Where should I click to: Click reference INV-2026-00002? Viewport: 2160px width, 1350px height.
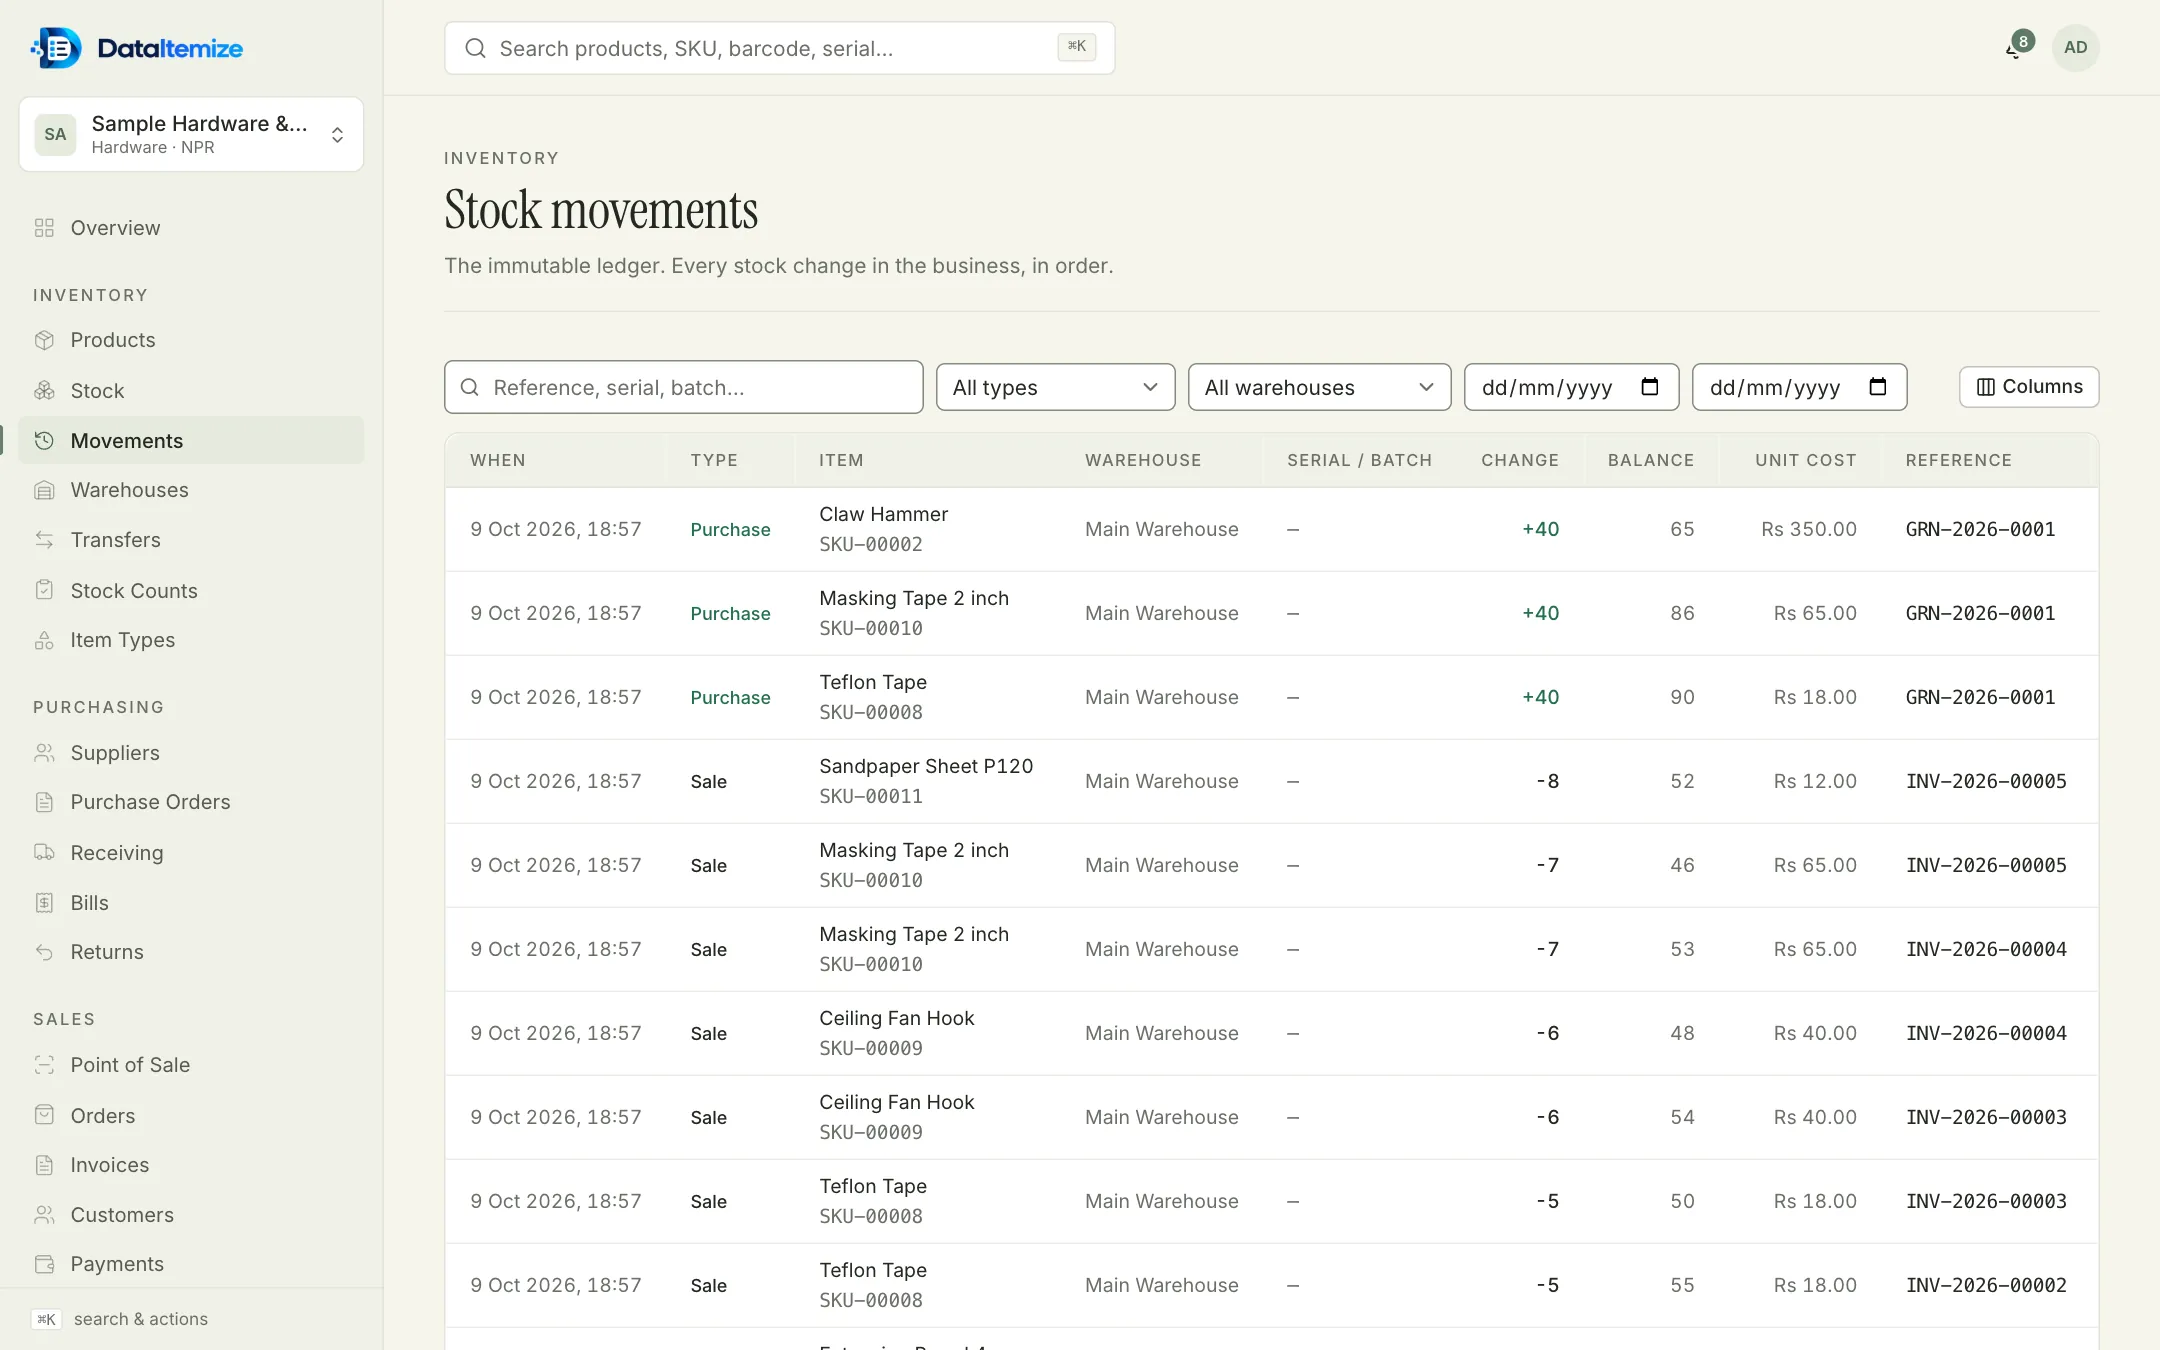[1986, 1285]
